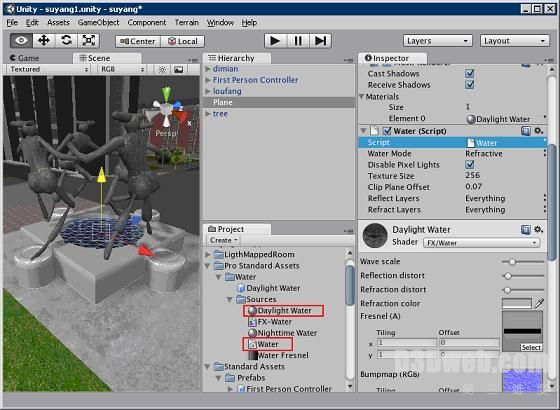560x410 pixels.
Task: Click the Daylight Water material preview
Action: click(375, 236)
